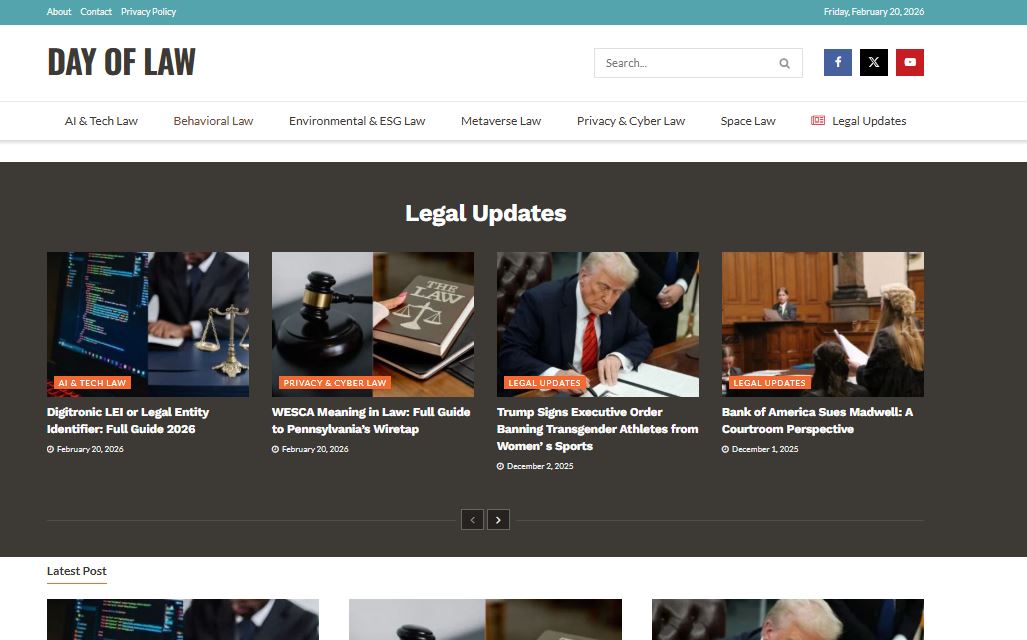The height and width of the screenshot is (640, 1027).
Task: Open the Facebook social icon
Action: (837, 62)
